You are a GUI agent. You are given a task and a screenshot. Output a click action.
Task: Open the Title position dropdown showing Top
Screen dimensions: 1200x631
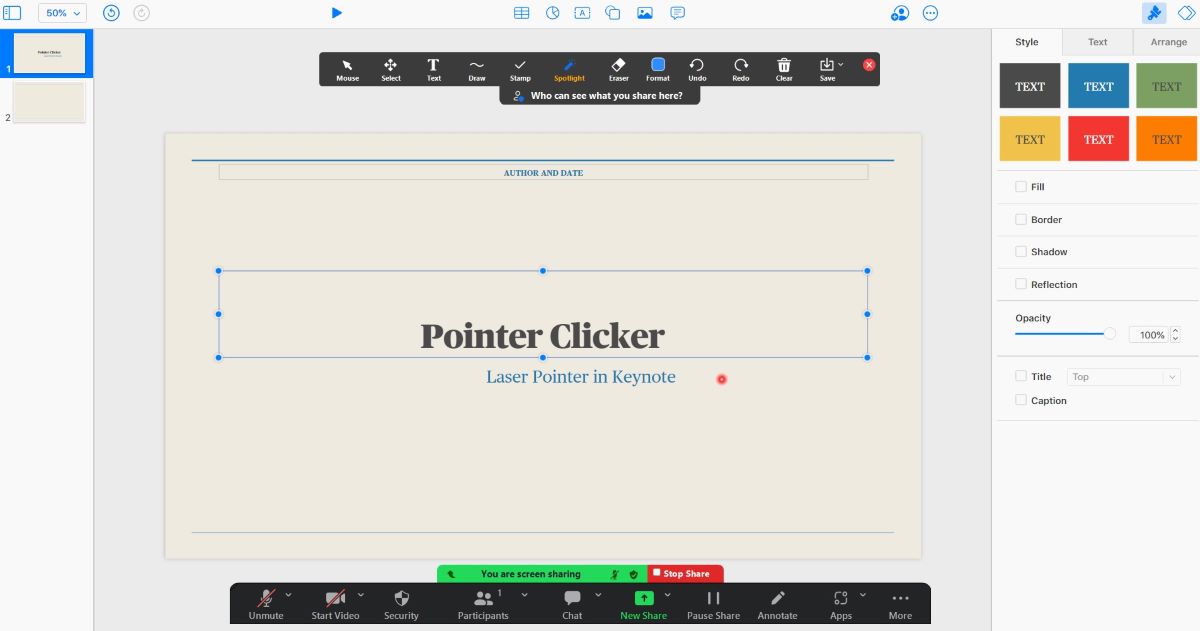pyautogui.click(x=1123, y=376)
